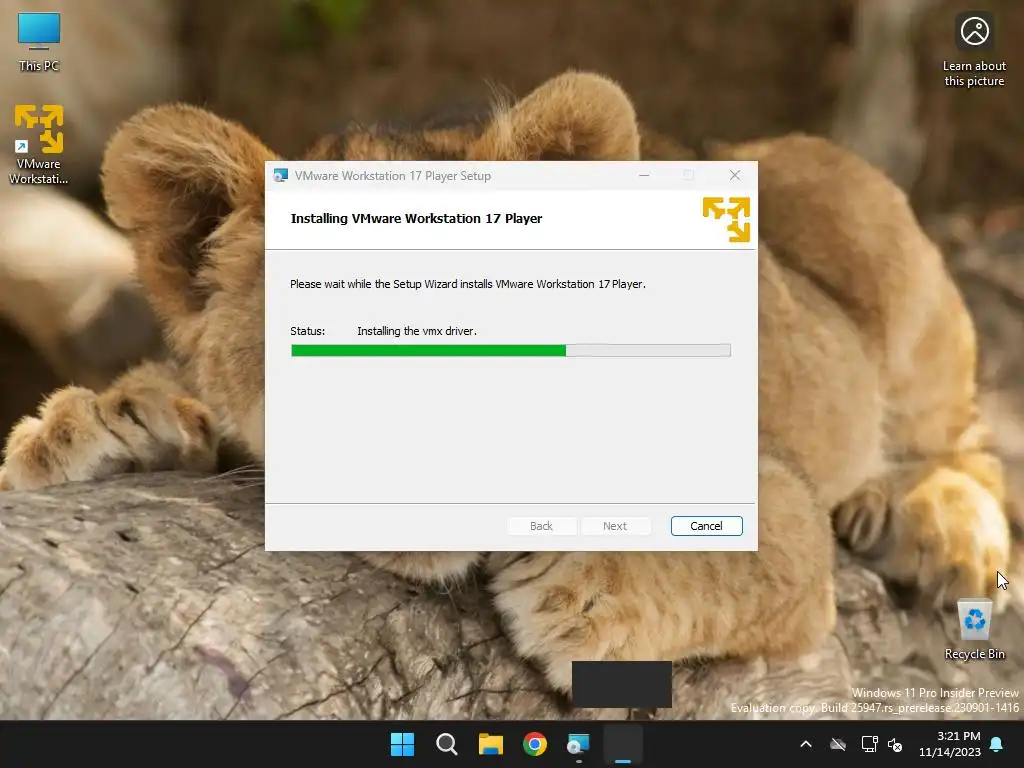This screenshot has width=1024, height=768.
Task: Show hidden system tray icons
Action: coord(806,744)
